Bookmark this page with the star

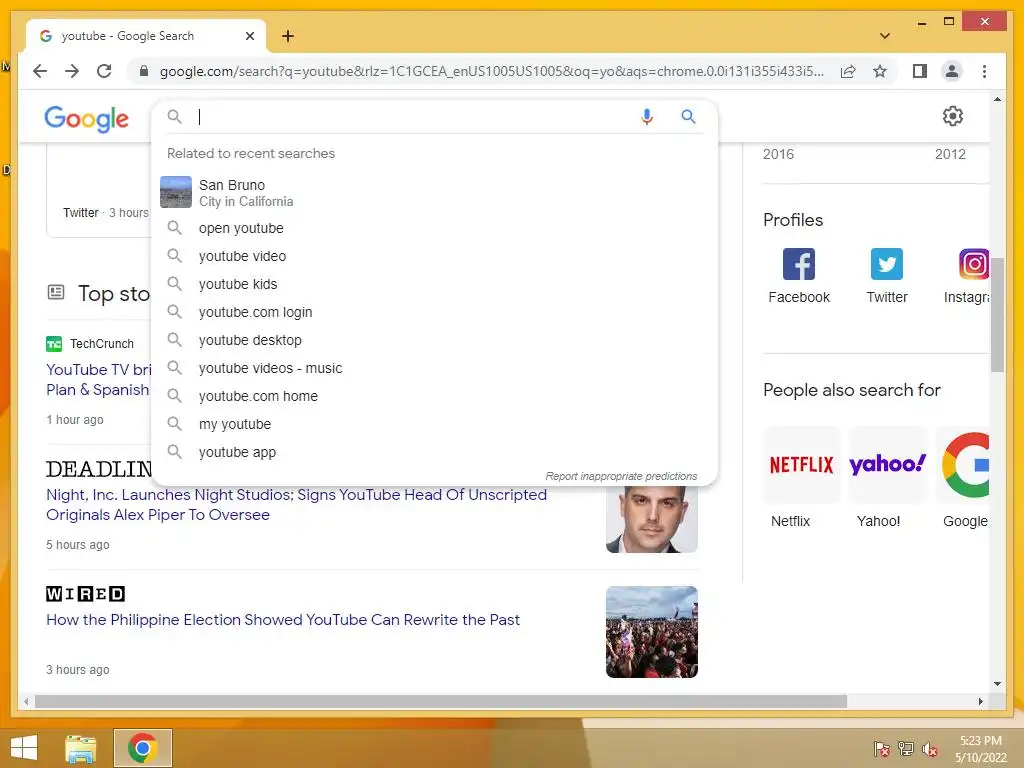(880, 71)
